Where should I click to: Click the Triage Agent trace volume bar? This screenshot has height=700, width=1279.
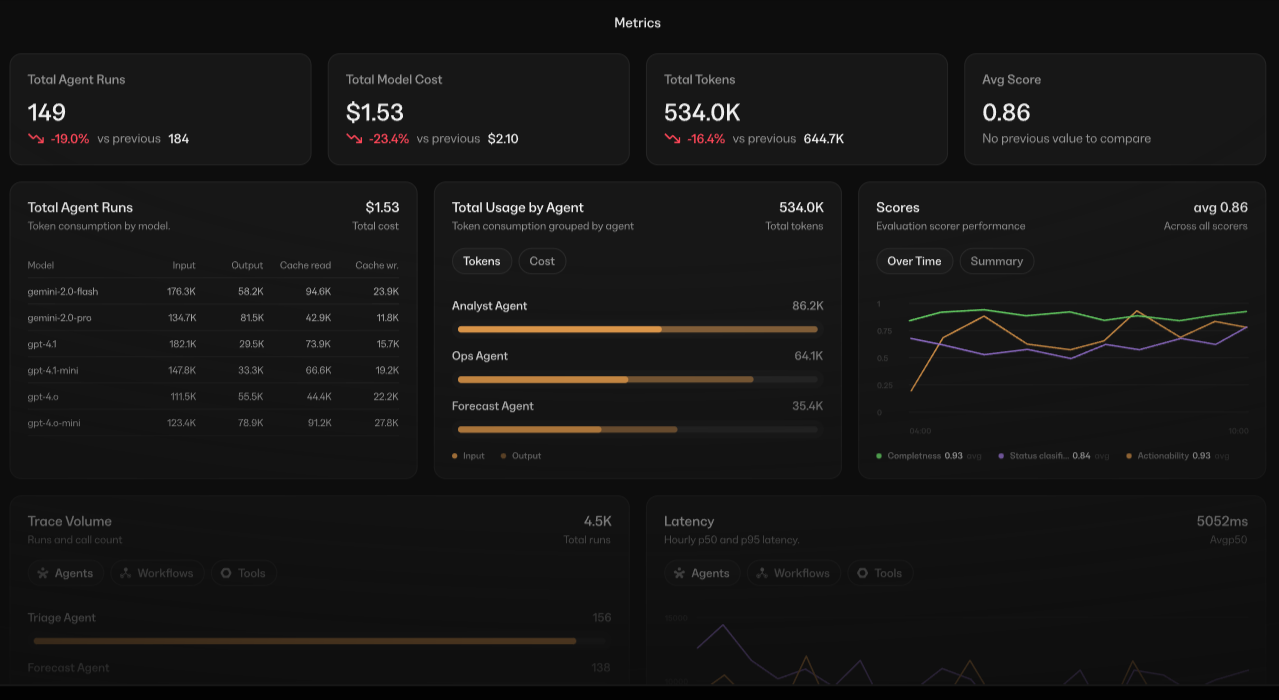click(320, 641)
